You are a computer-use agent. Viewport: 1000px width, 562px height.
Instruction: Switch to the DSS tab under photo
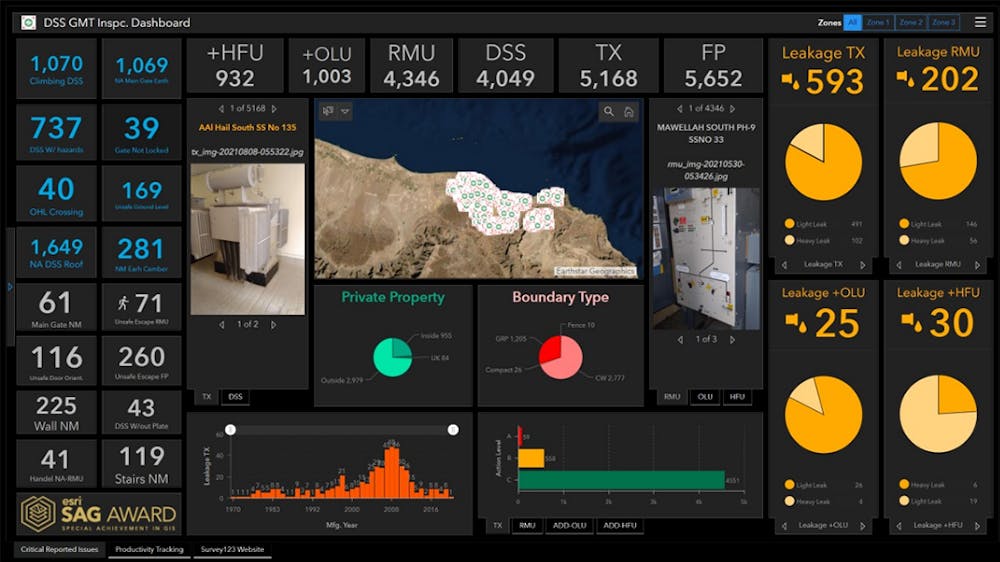pyautogui.click(x=235, y=397)
